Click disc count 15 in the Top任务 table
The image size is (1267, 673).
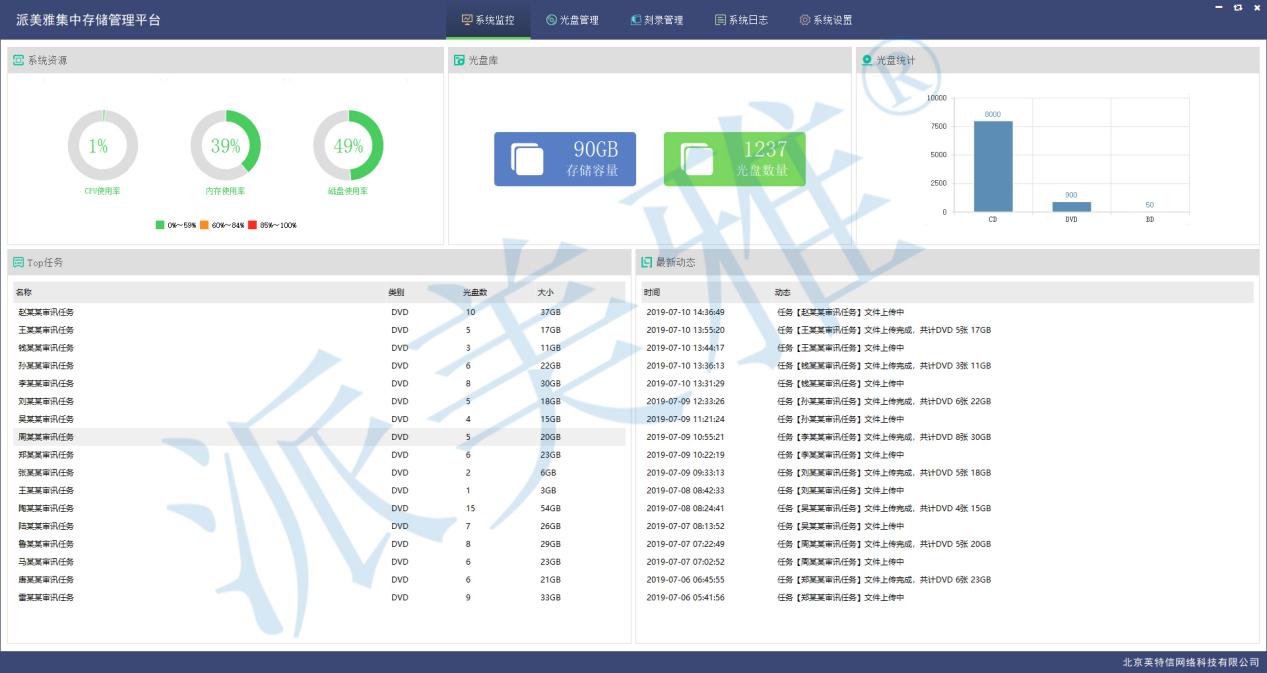coord(471,508)
